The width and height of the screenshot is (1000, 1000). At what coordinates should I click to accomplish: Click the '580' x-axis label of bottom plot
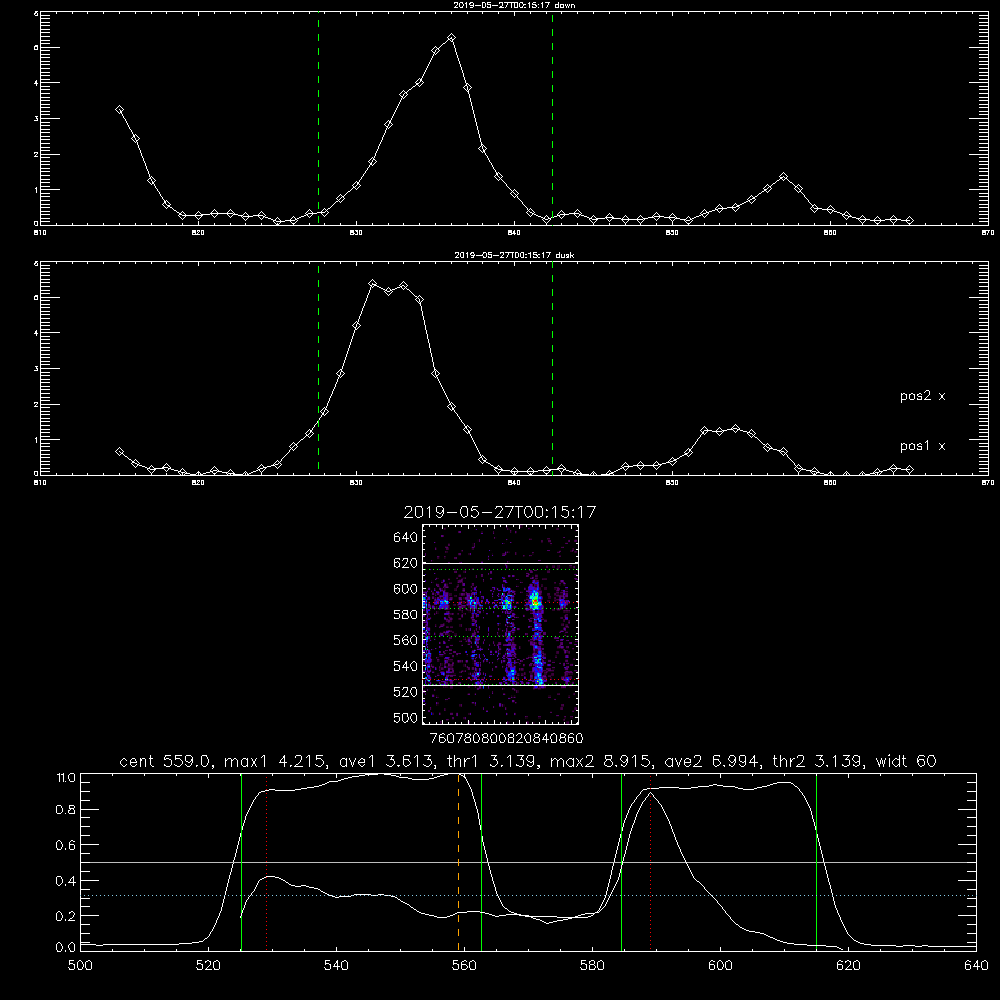pos(592,966)
